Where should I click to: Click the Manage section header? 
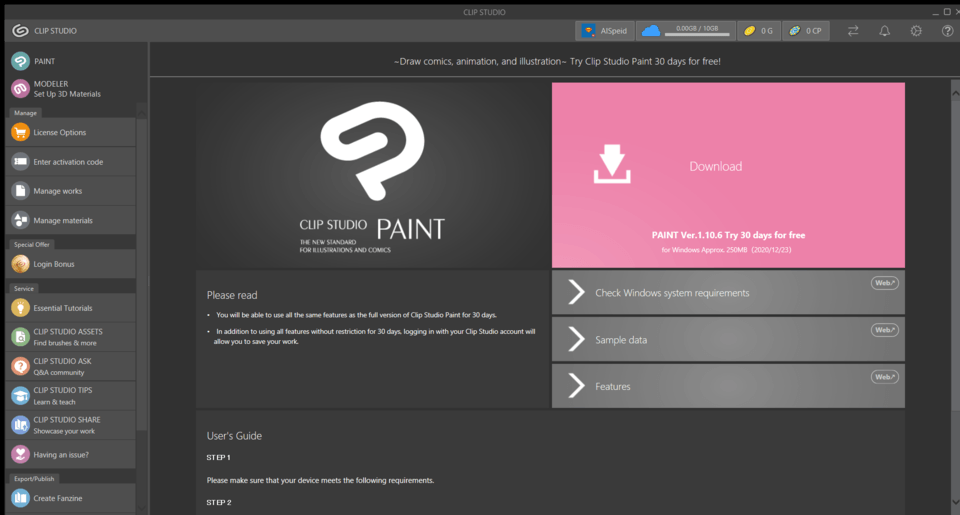click(25, 113)
